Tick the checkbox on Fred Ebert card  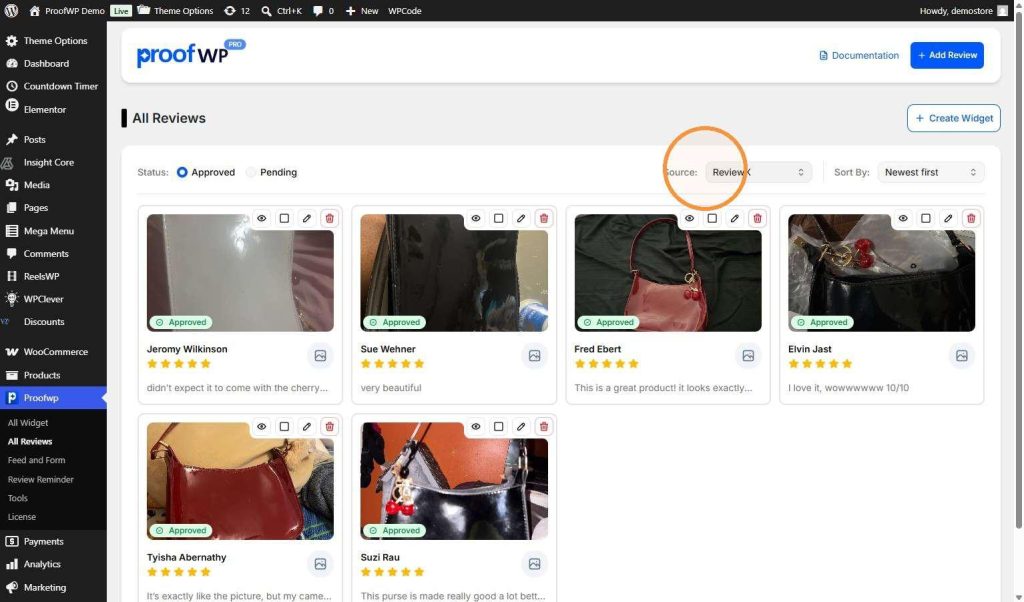pyautogui.click(x=712, y=218)
